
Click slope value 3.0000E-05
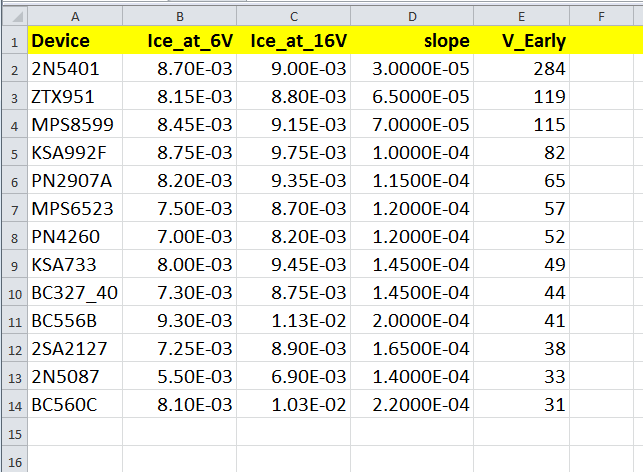pyautogui.click(x=412, y=68)
